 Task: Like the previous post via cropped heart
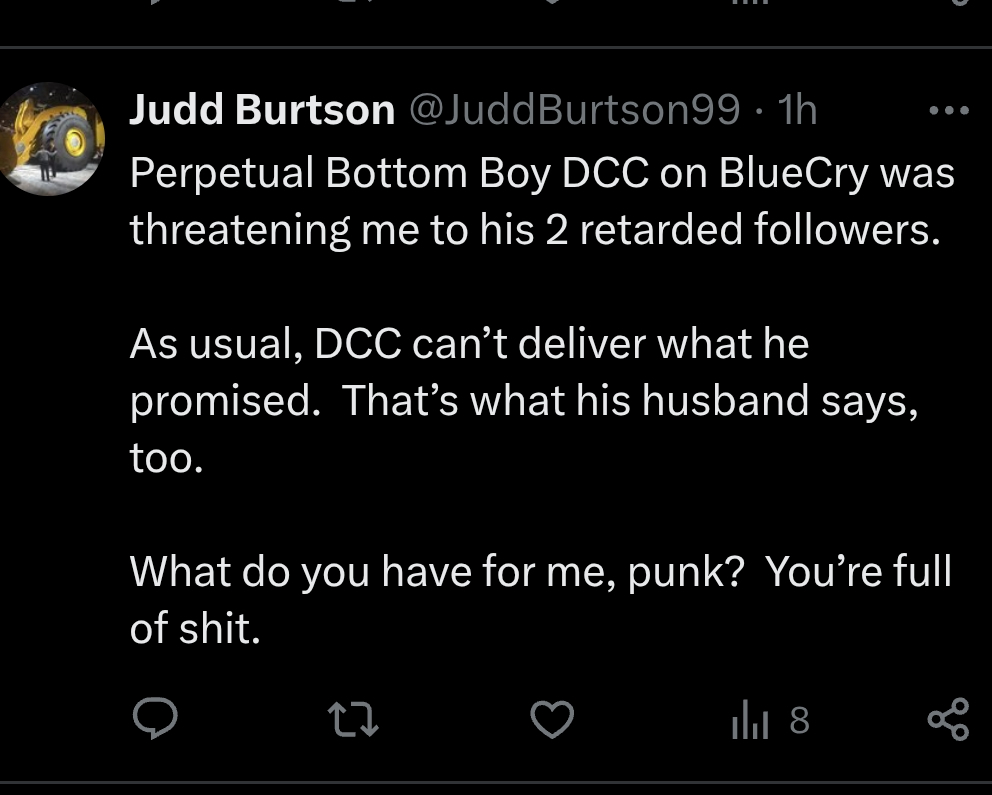(551, 3)
